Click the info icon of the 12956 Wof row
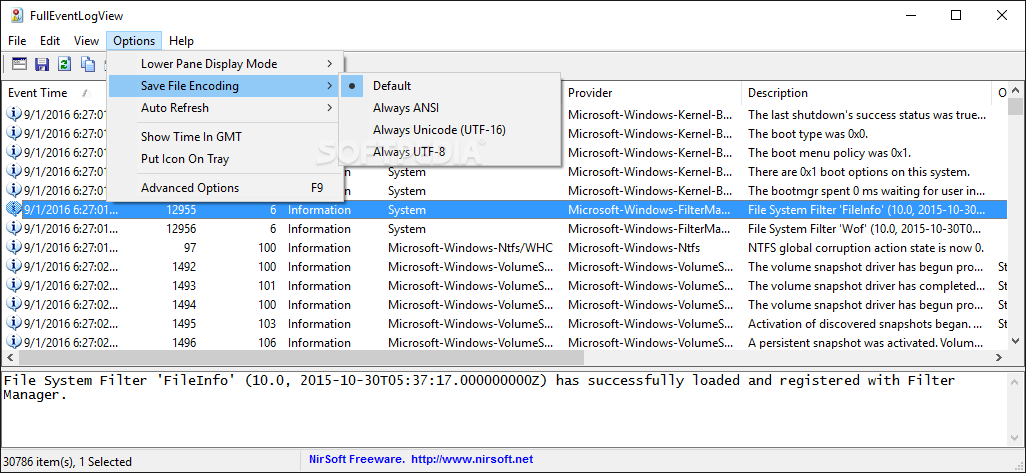Viewport: 1026px width, 473px height. [14, 228]
